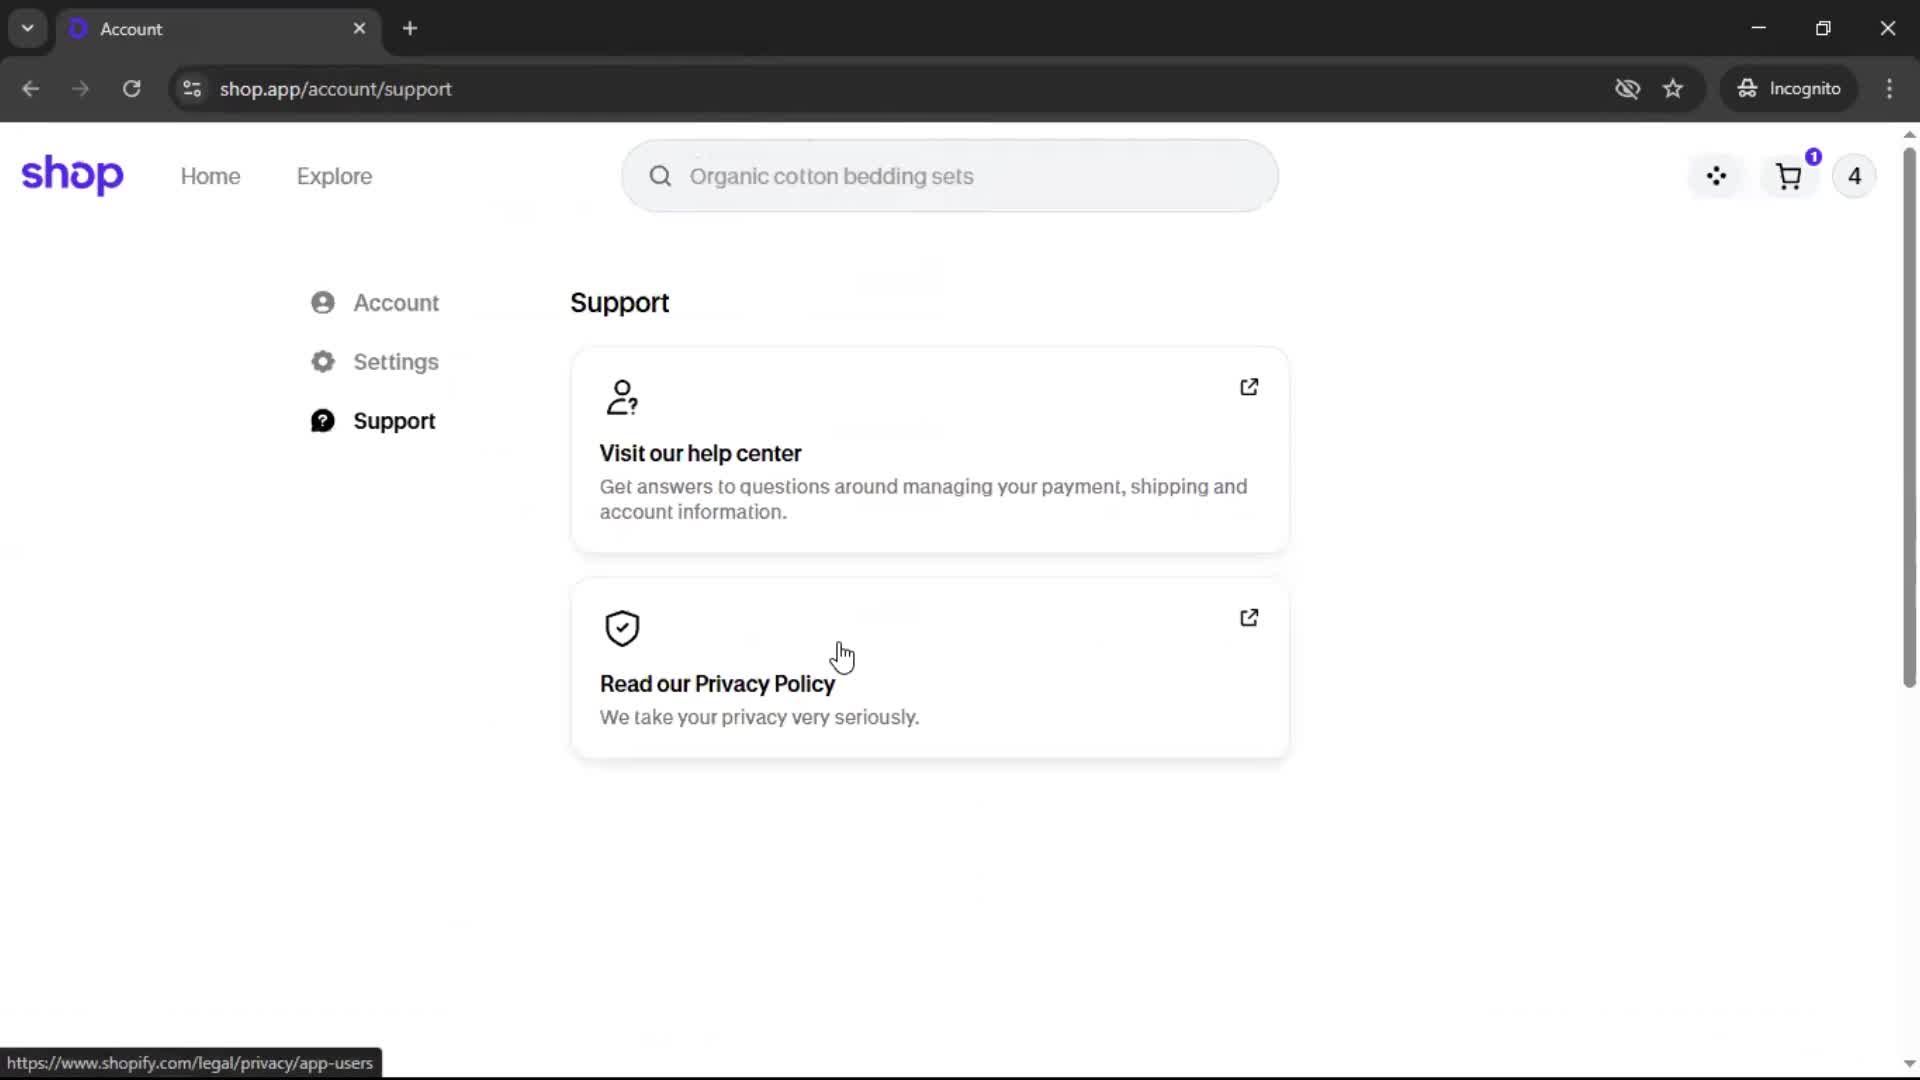Open the shopping cart icon

tap(1788, 177)
